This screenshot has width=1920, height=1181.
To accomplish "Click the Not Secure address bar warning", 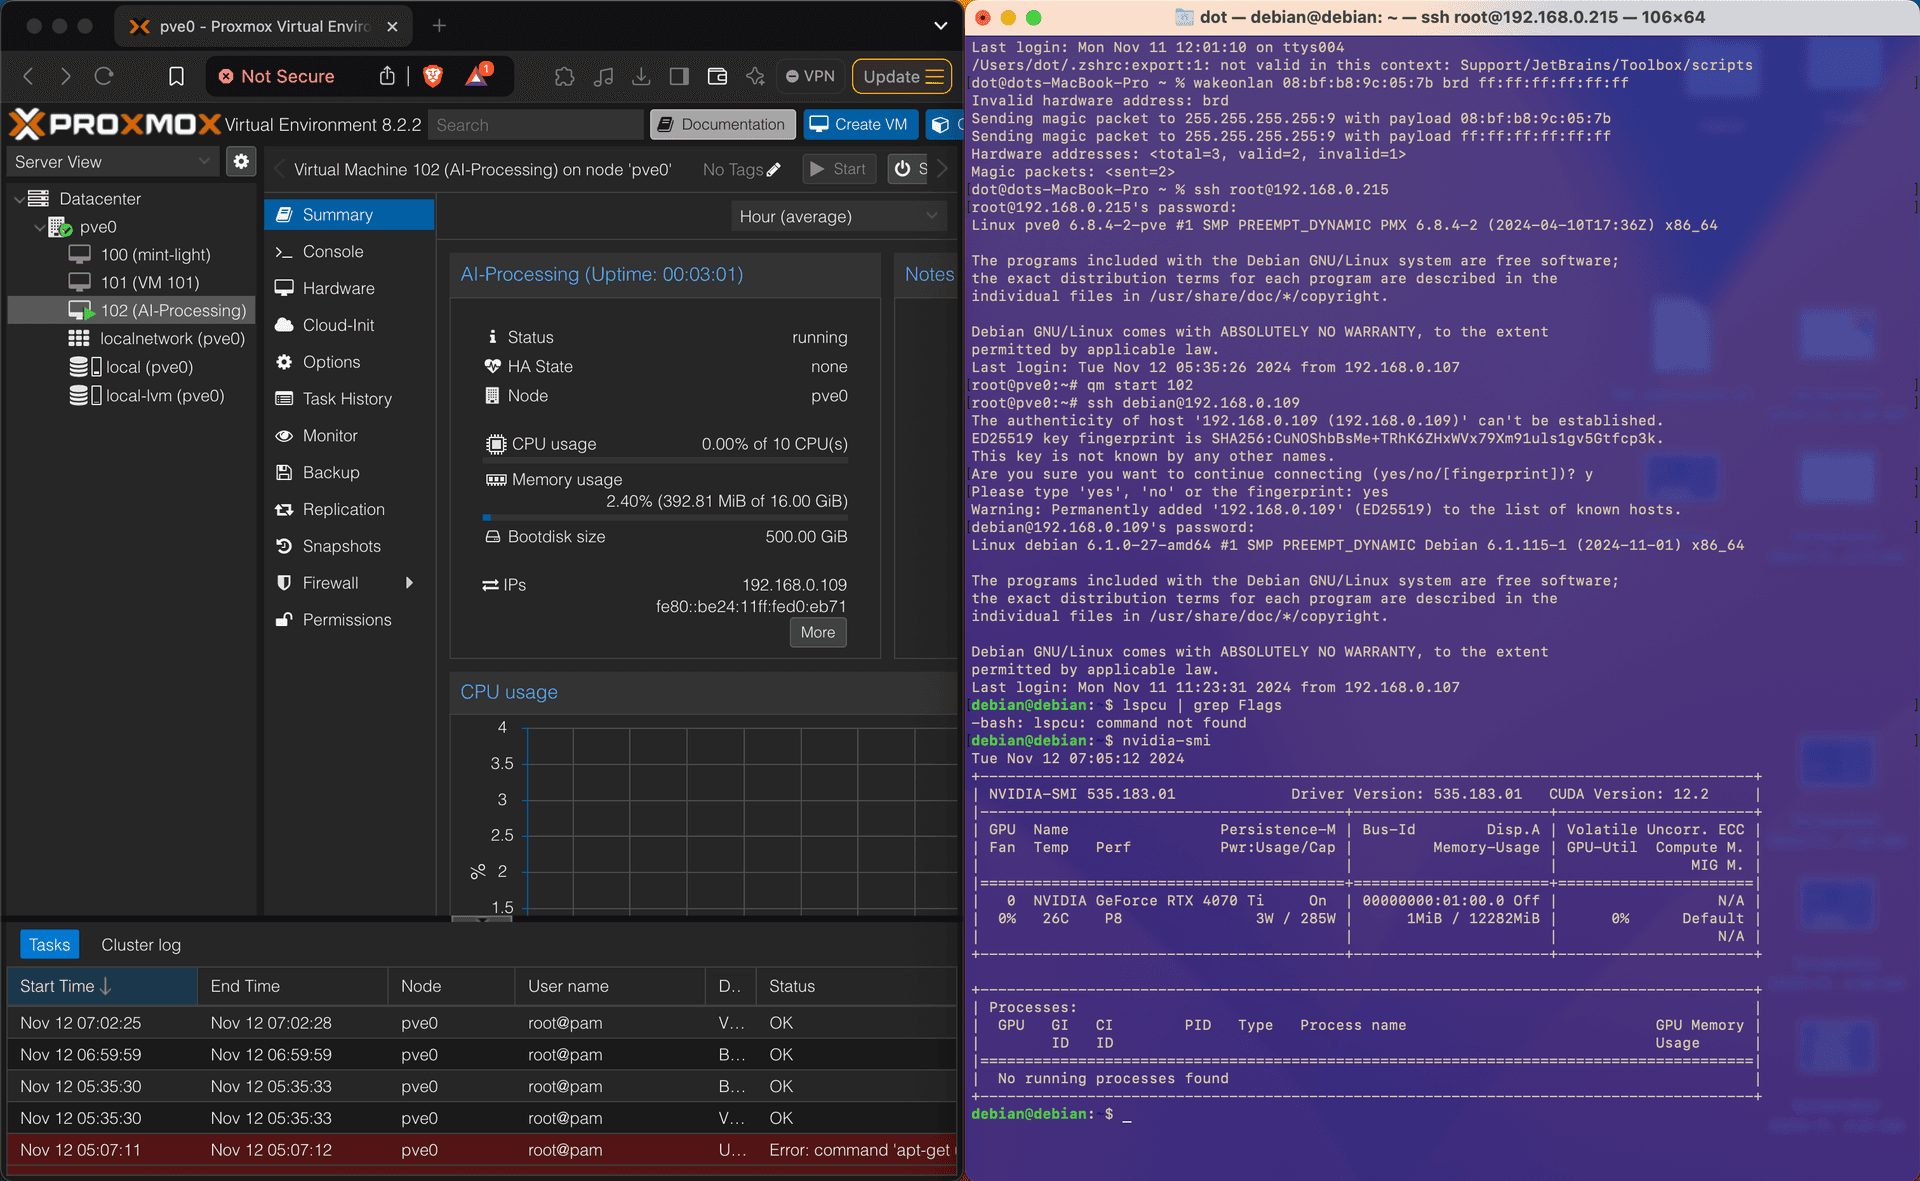I will 277,76.
